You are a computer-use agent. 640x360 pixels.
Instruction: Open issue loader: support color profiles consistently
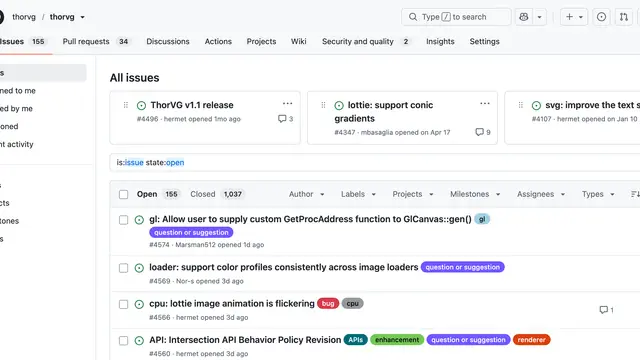click(x=284, y=267)
